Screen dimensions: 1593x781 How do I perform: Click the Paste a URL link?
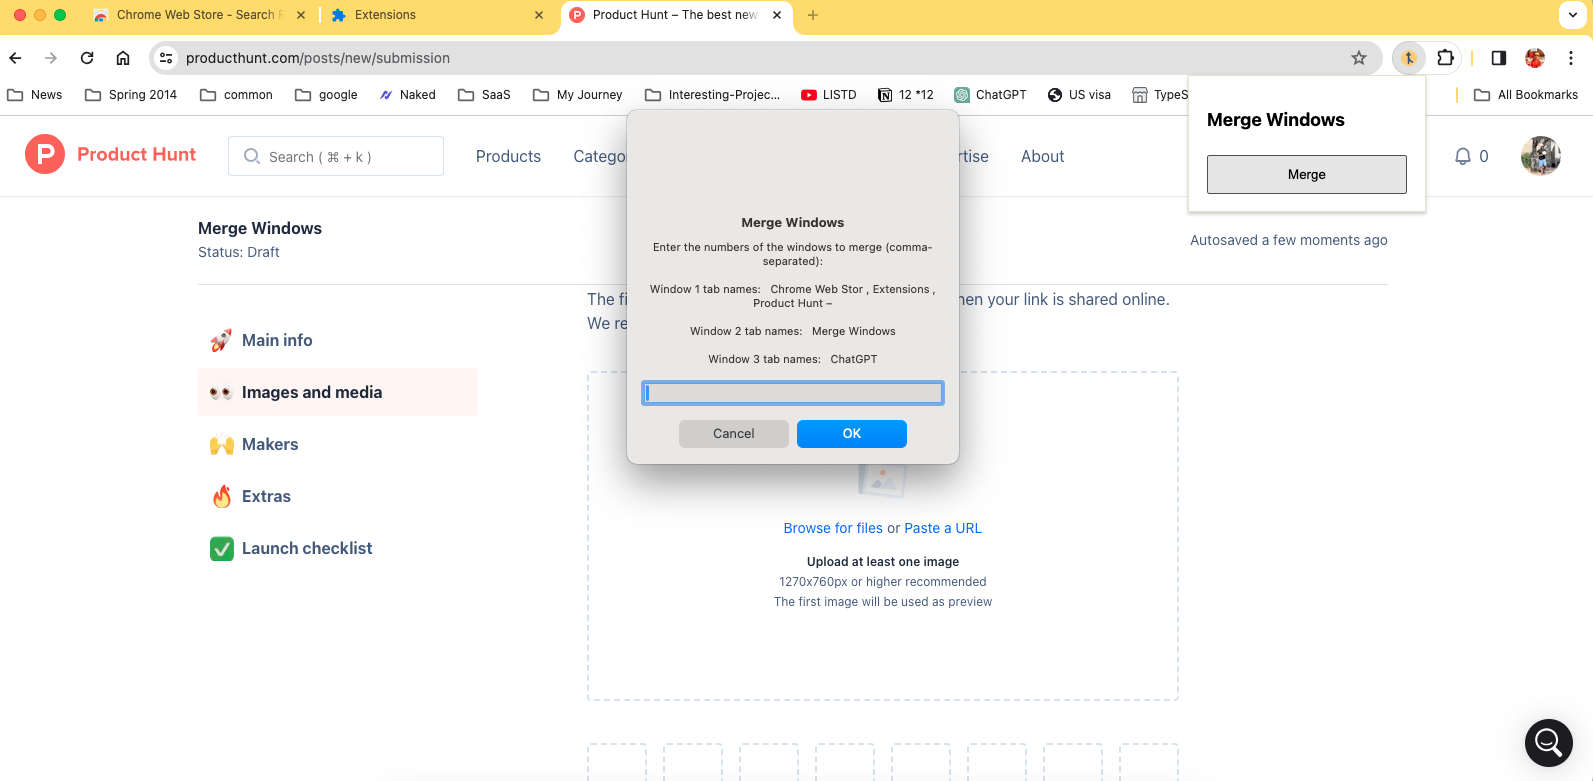(943, 528)
